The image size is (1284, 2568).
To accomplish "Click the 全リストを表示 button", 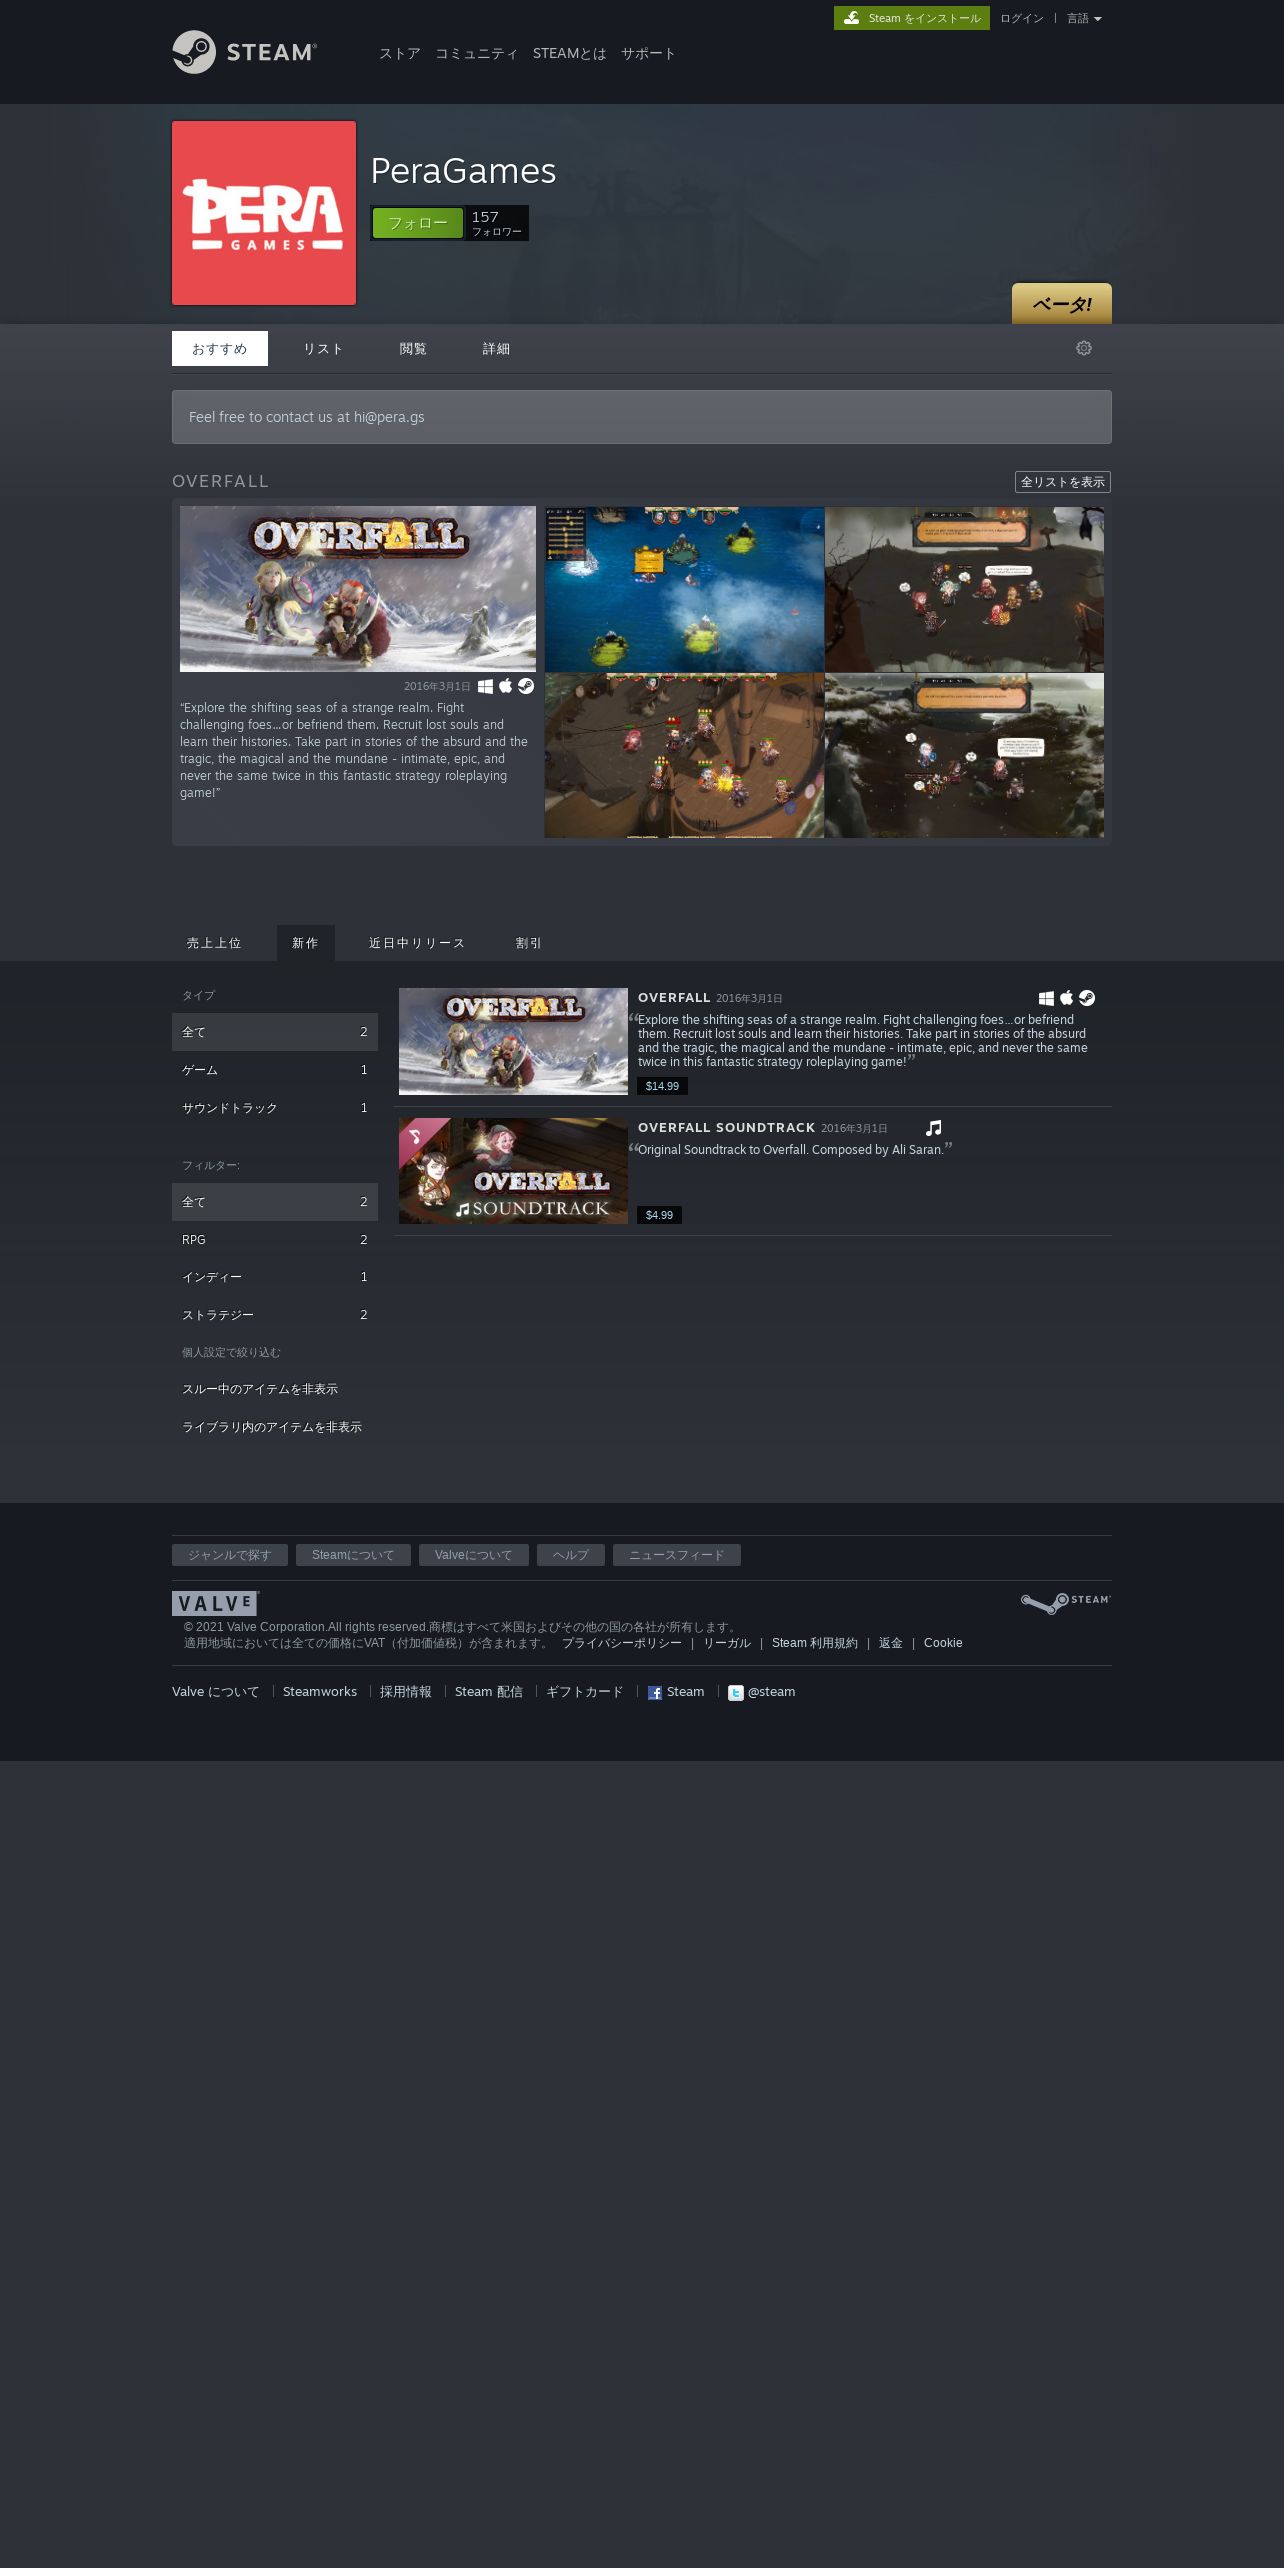I will (x=1063, y=482).
